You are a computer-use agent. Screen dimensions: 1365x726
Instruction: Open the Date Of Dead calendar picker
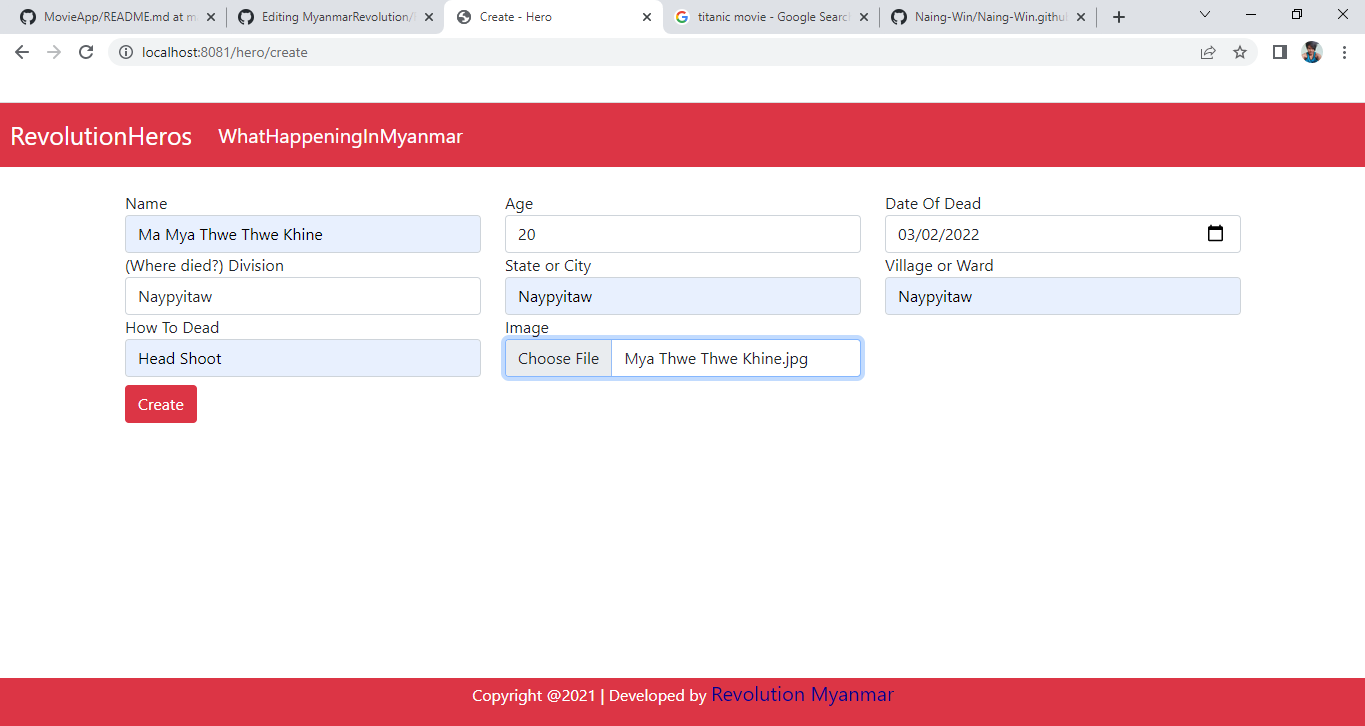1215,233
